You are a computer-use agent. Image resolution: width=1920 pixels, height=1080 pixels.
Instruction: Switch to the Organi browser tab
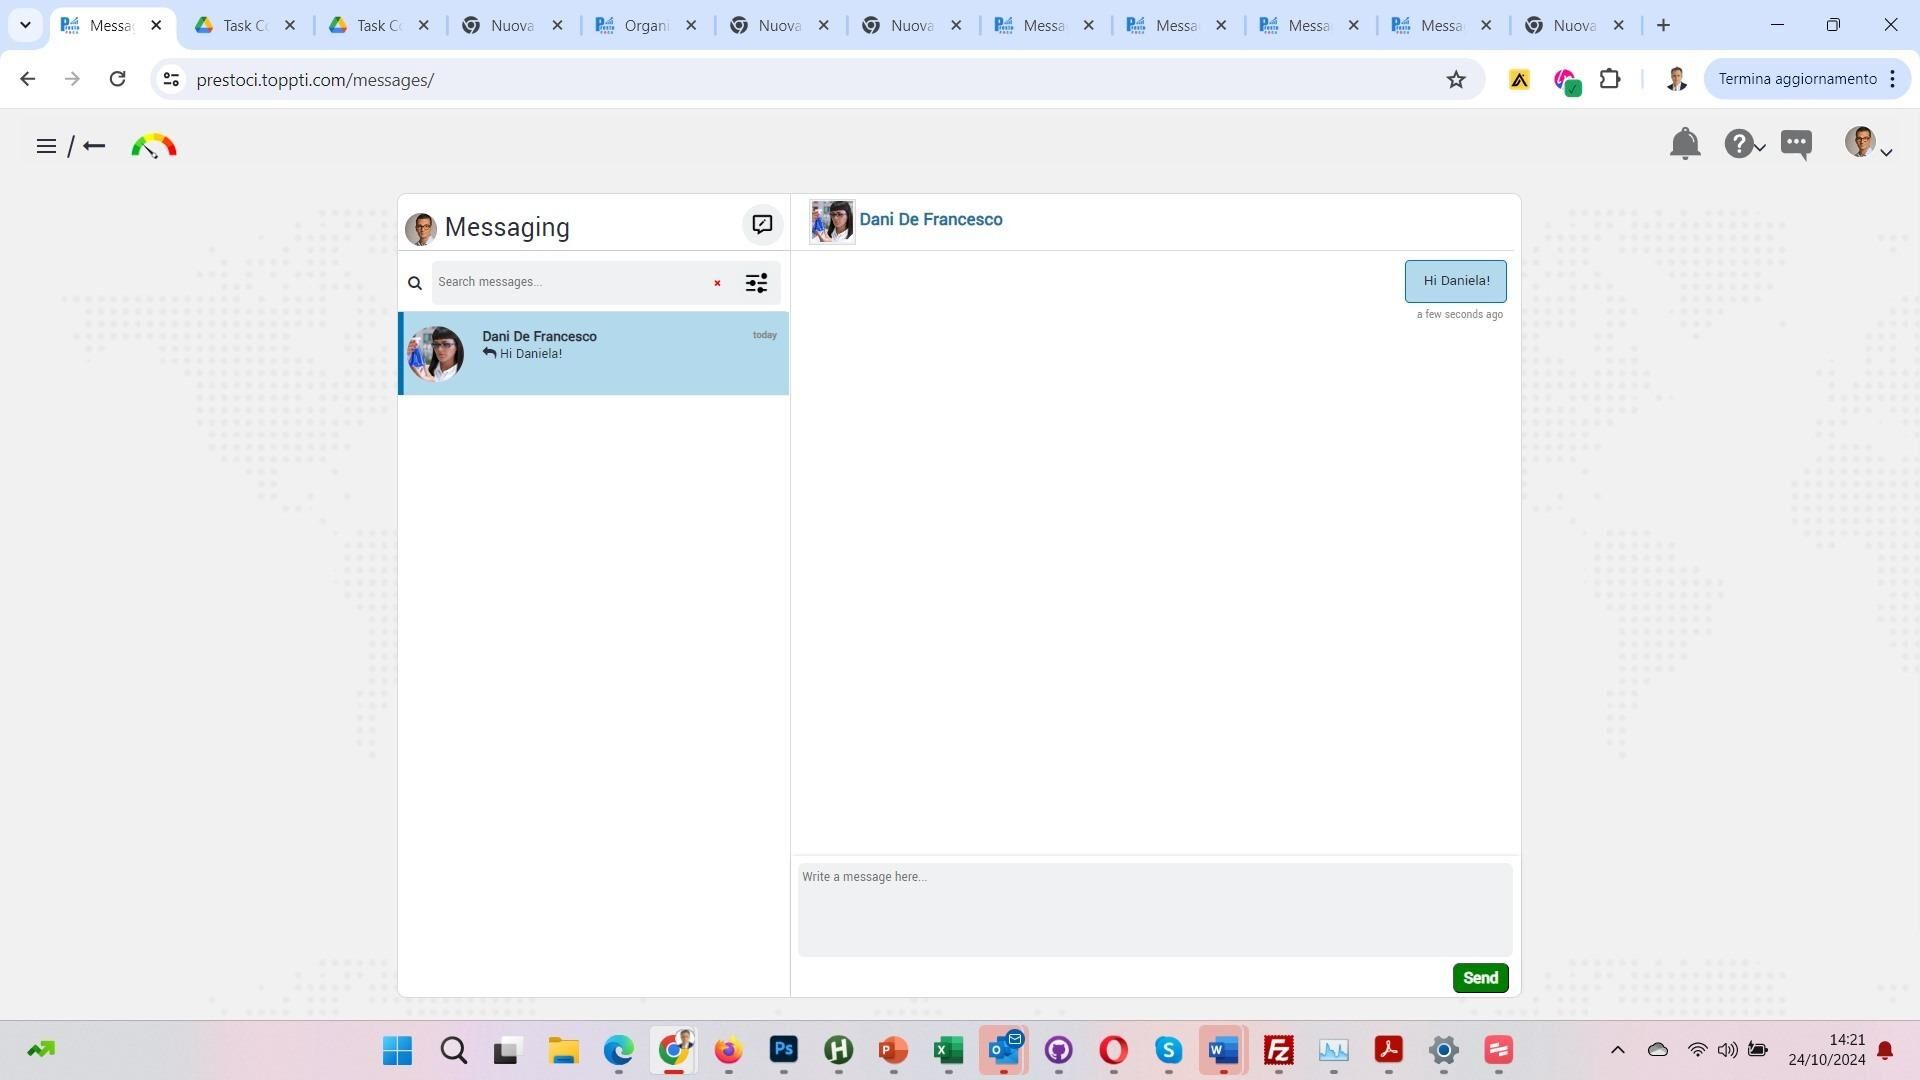click(646, 26)
